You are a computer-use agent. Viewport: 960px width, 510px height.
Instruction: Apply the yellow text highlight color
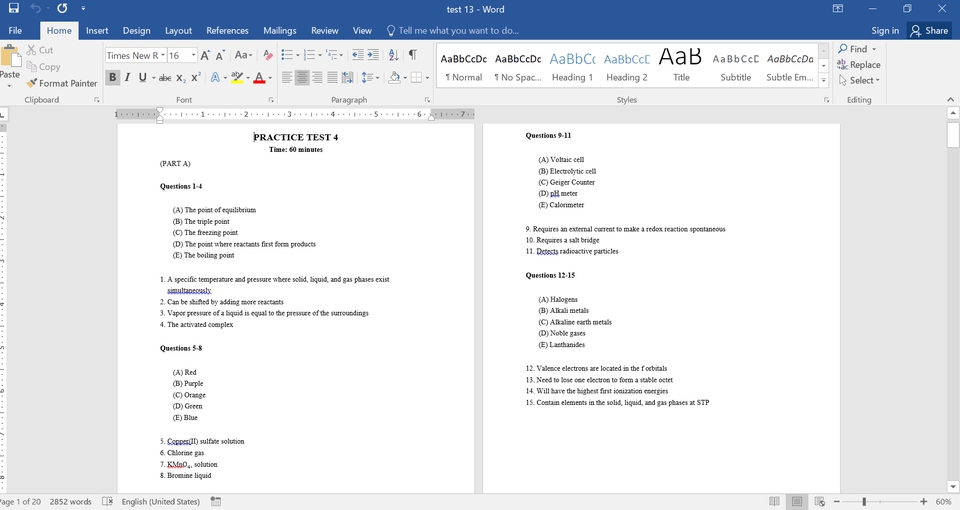[237, 78]
